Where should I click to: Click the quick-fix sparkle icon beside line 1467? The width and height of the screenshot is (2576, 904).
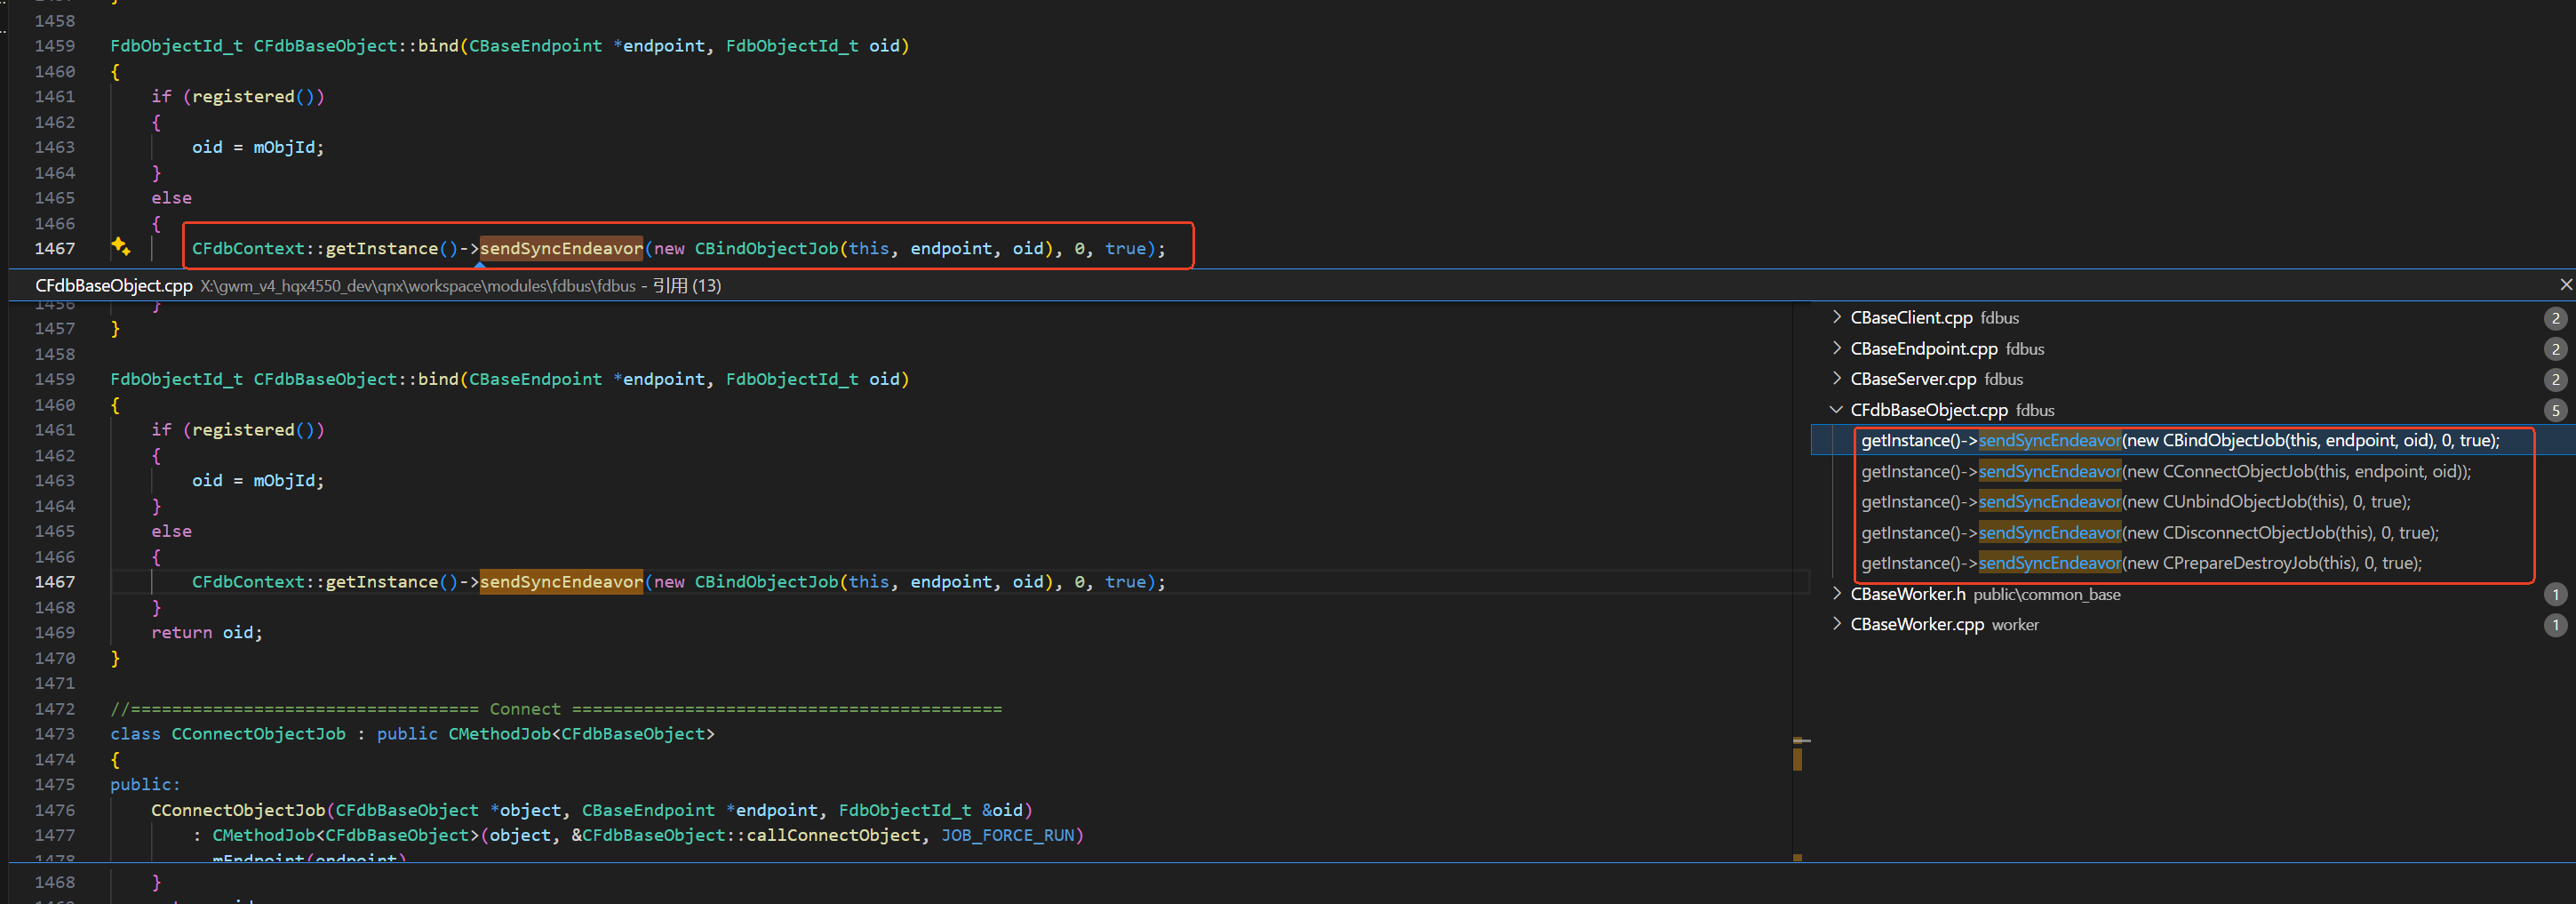coord(121,247)
